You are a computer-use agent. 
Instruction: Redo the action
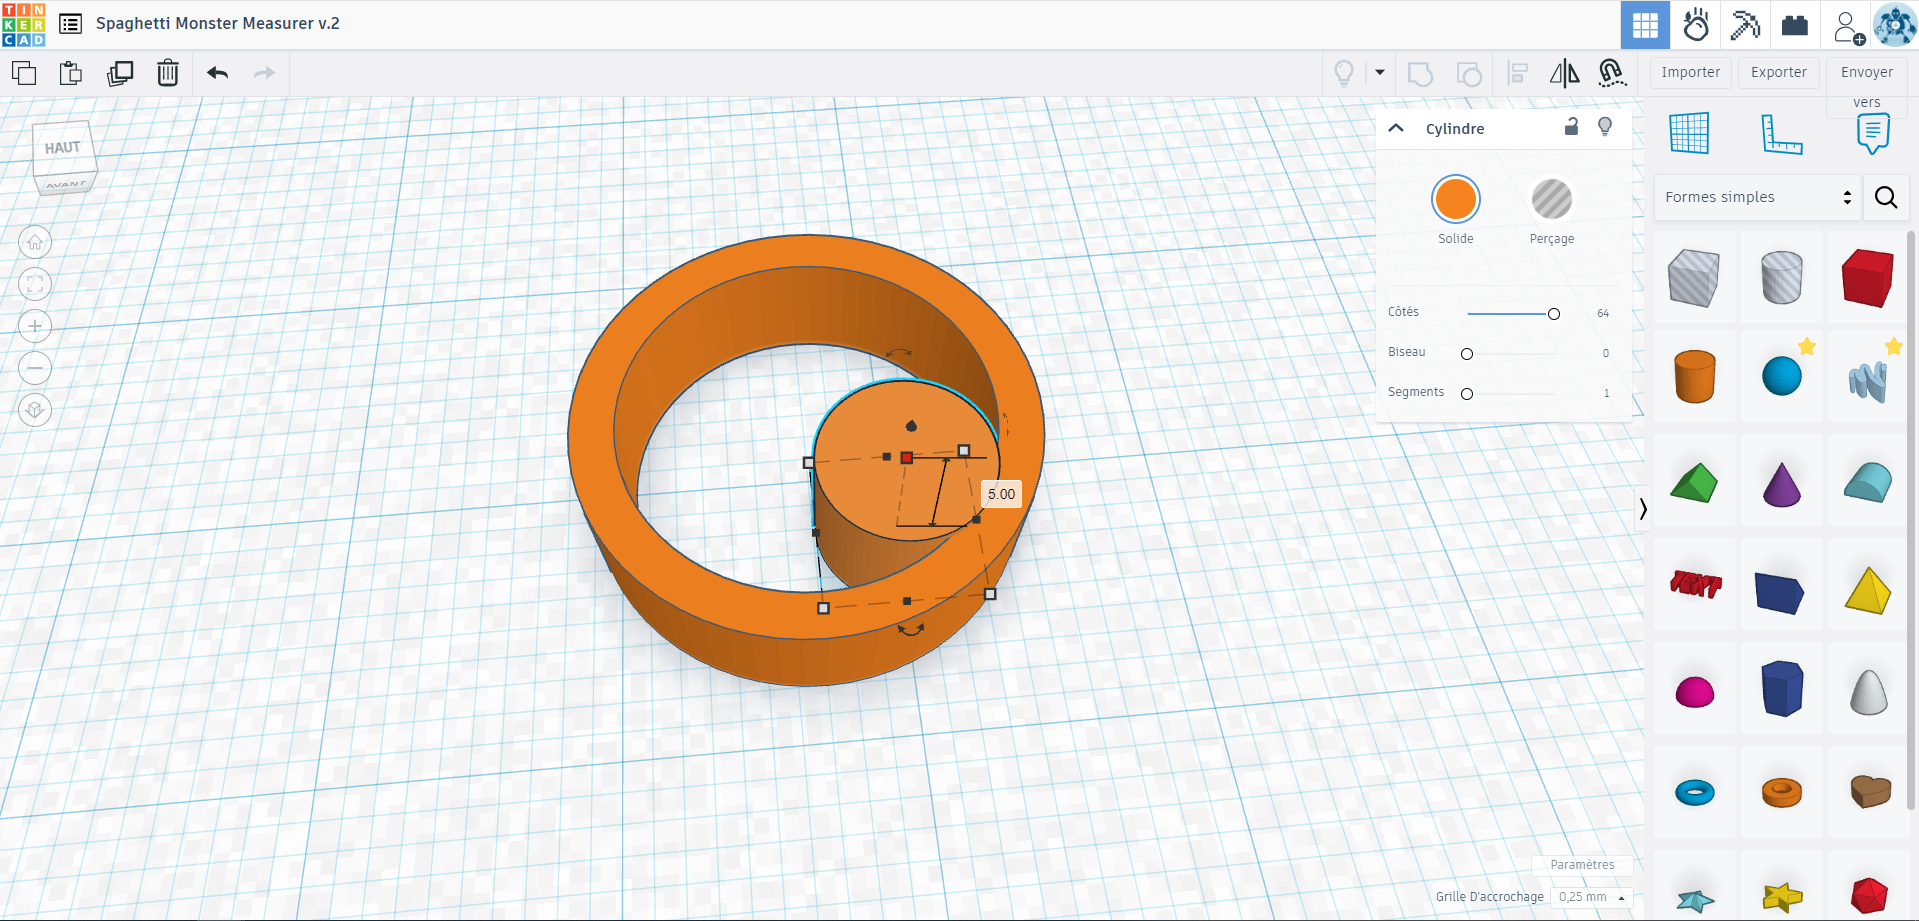coord(264,73)
